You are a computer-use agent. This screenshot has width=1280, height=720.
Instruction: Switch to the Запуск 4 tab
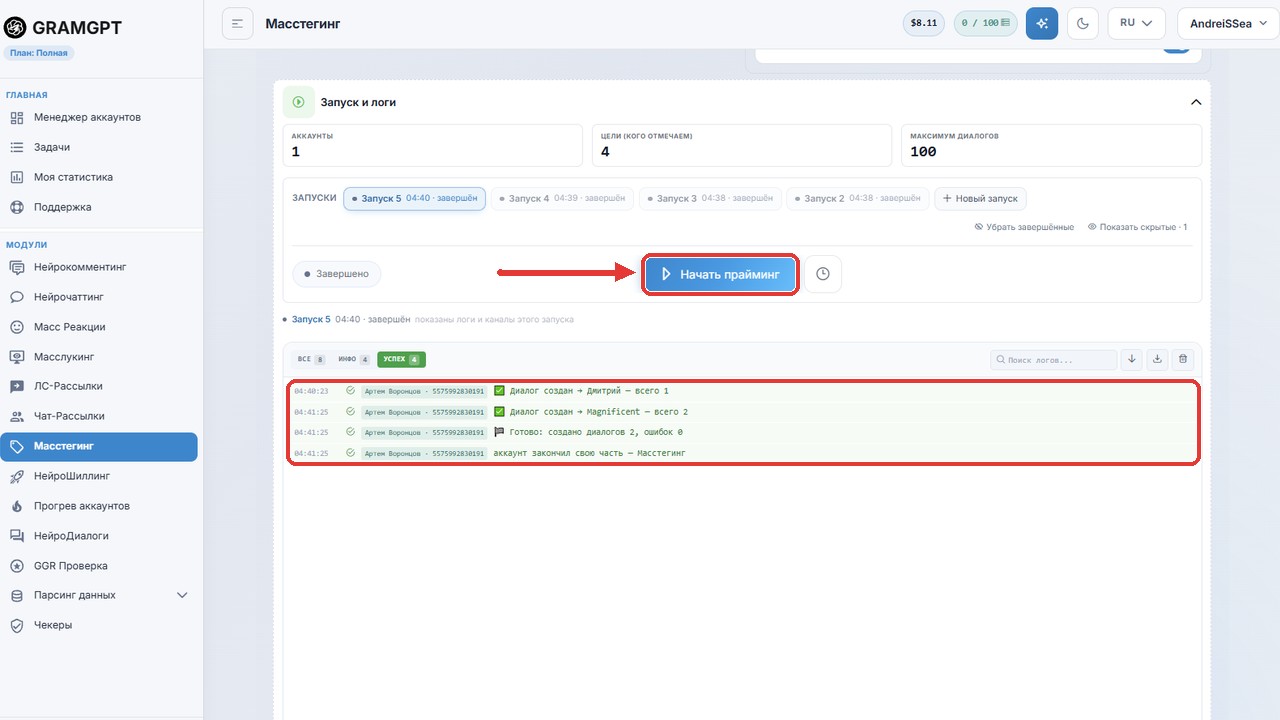562,199
